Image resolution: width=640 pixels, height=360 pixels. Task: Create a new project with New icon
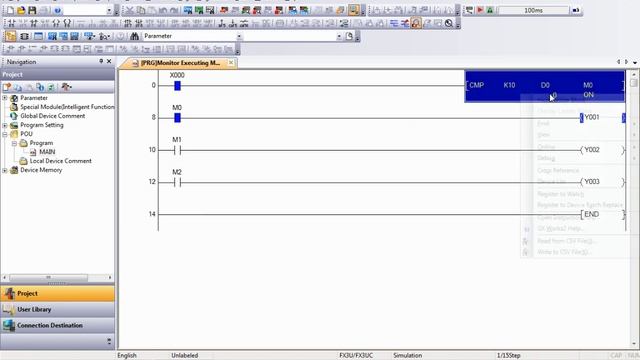[10, 10]
